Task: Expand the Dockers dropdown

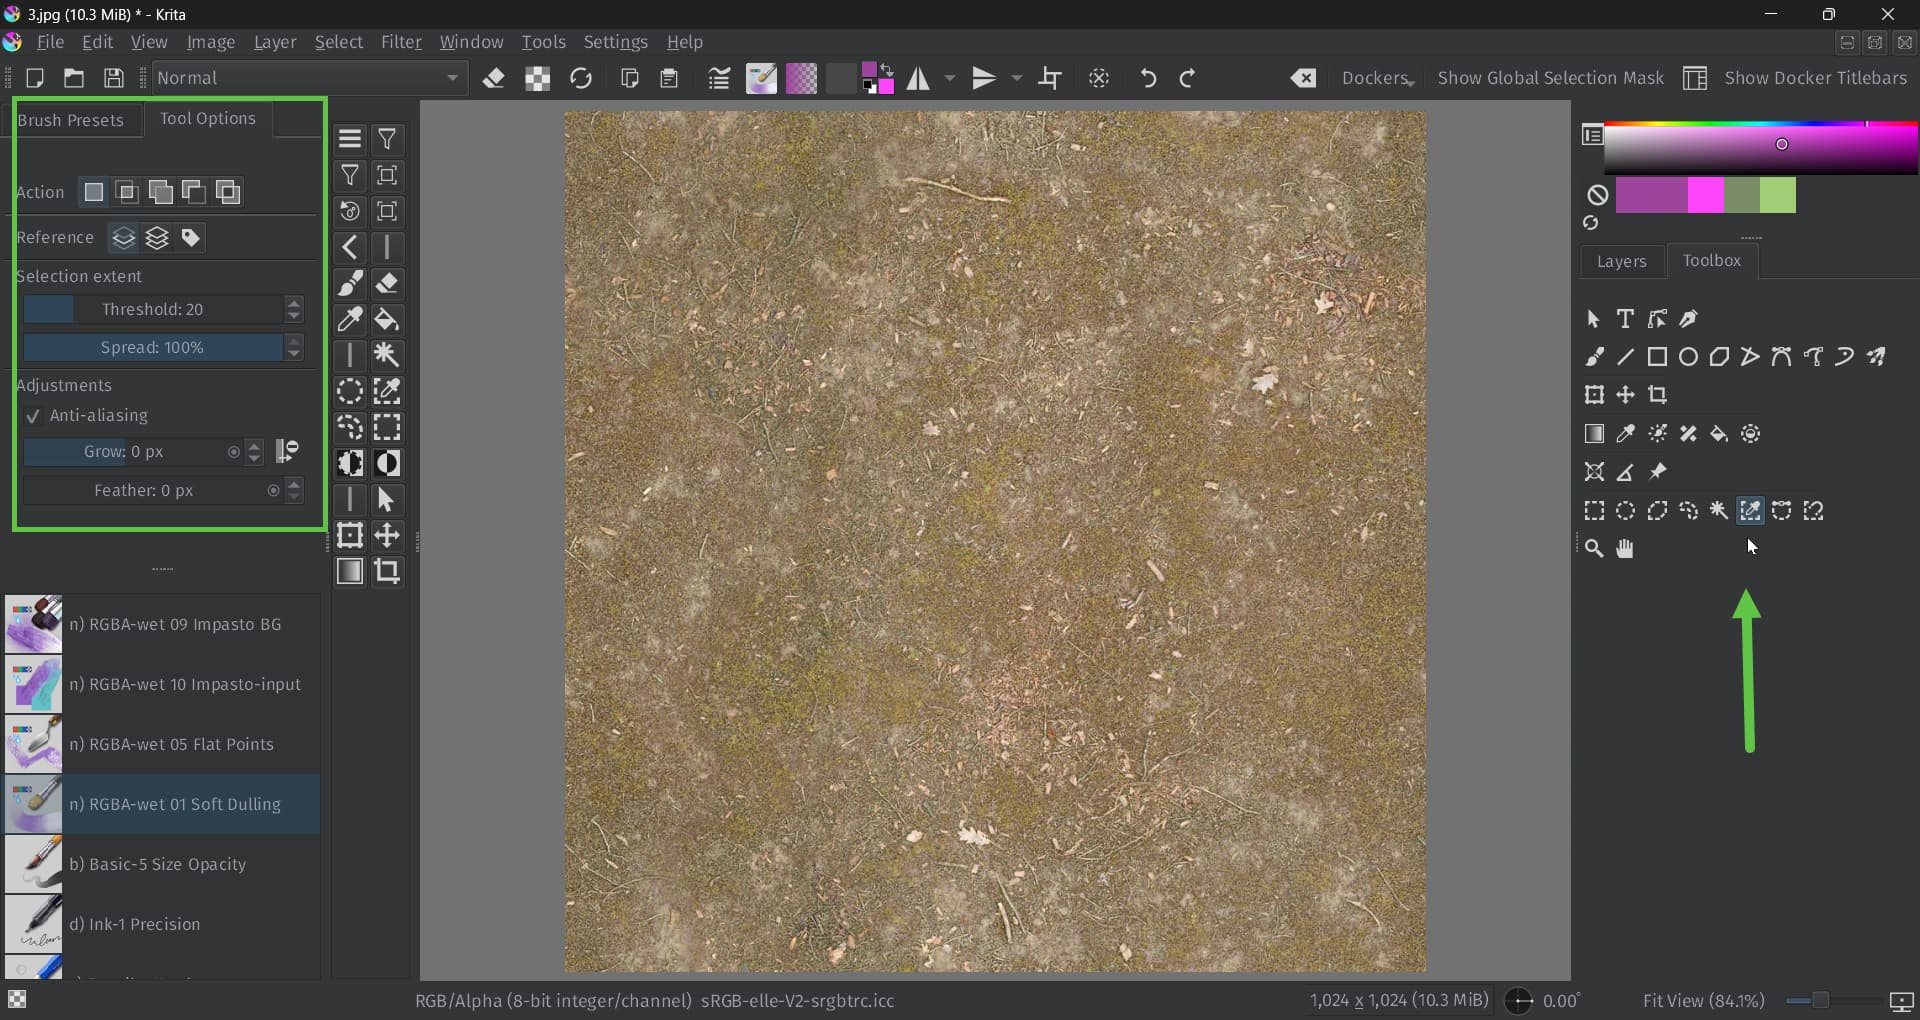Action: coord(1377,78)
